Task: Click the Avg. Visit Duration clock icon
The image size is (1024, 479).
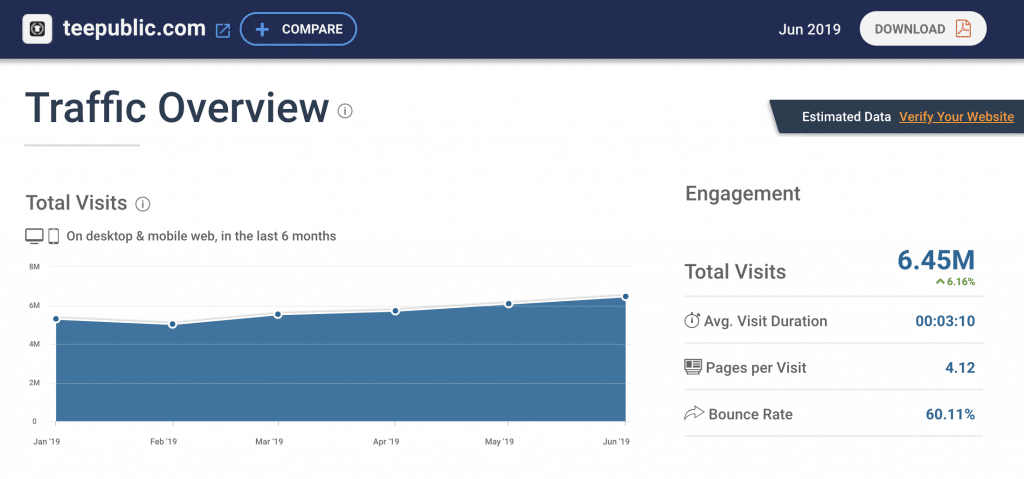Action: [692, 321]
